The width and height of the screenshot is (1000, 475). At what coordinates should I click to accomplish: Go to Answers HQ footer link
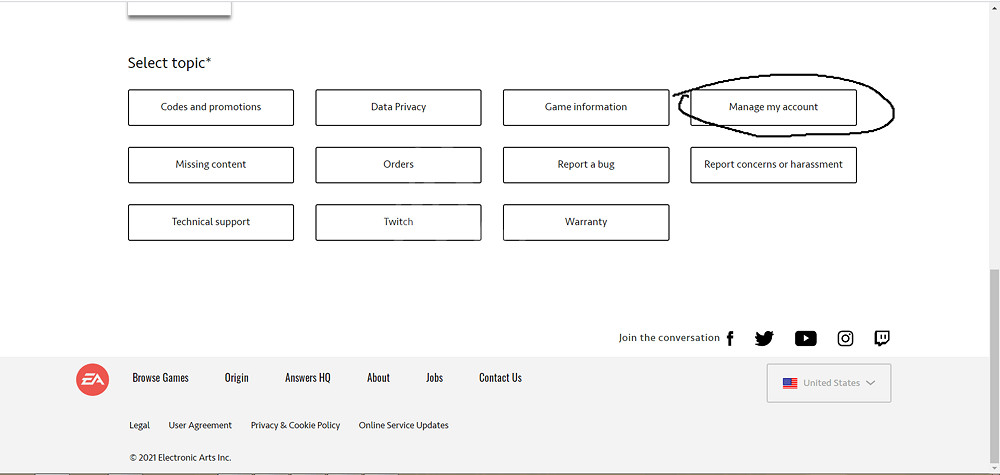(307, 378)
